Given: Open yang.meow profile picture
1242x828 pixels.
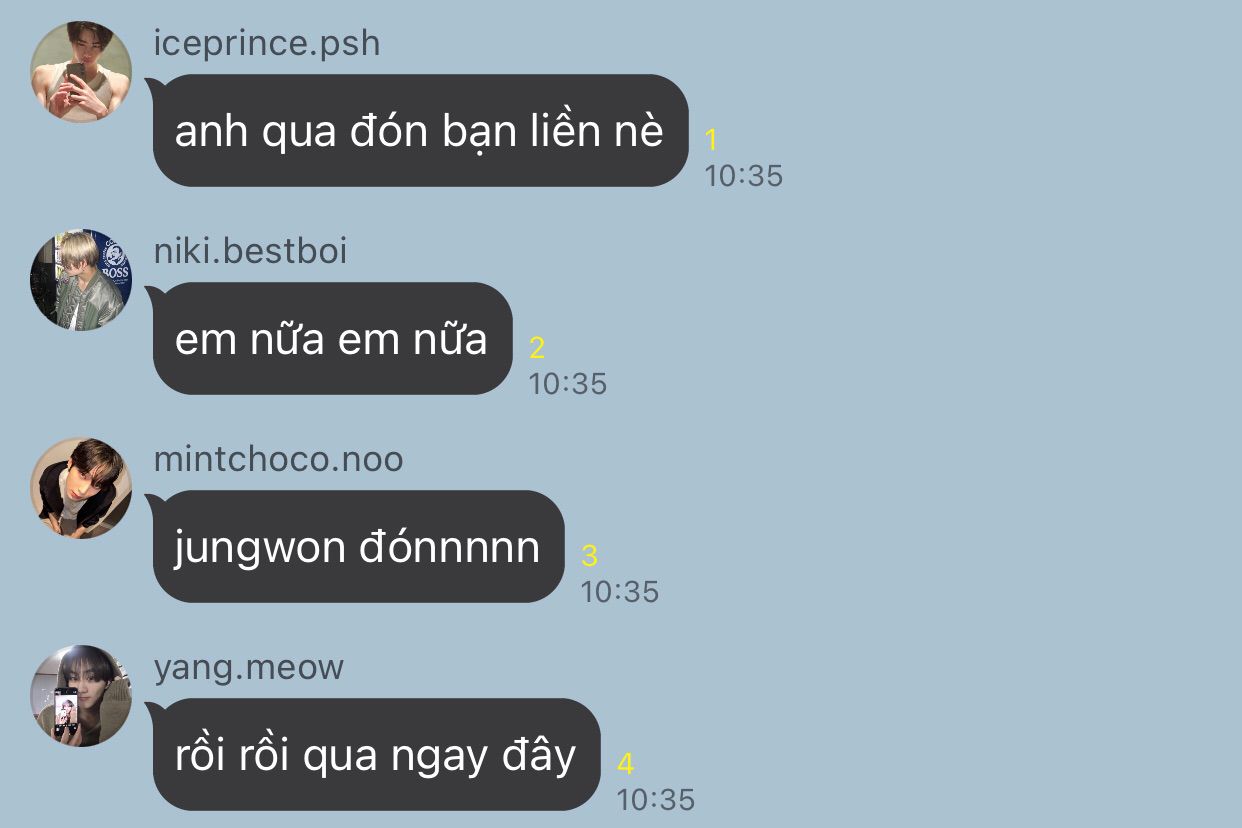Looking at the screenshot, I should [x=81, y=696].
